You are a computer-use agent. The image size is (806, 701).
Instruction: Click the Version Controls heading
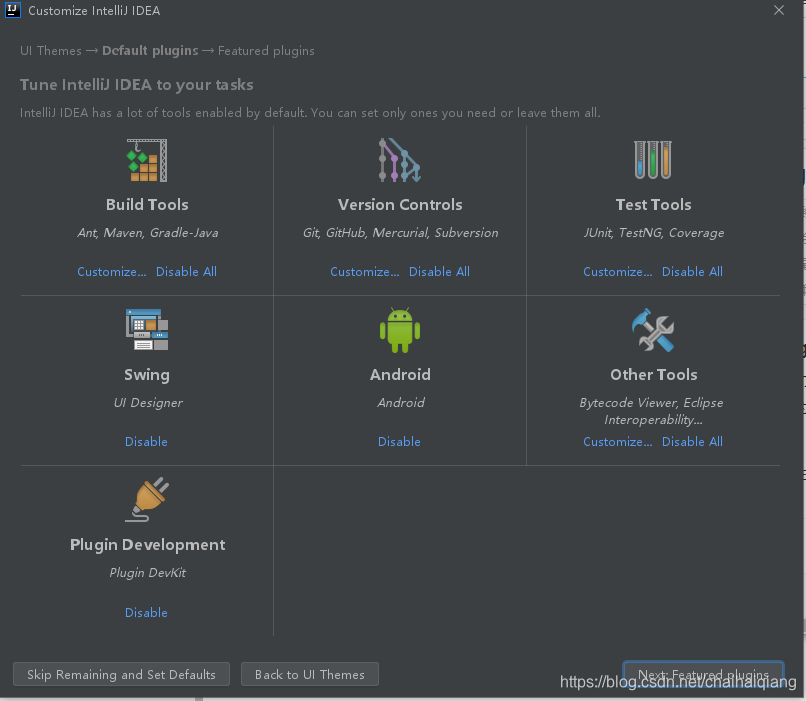click(x=400, y=205)
